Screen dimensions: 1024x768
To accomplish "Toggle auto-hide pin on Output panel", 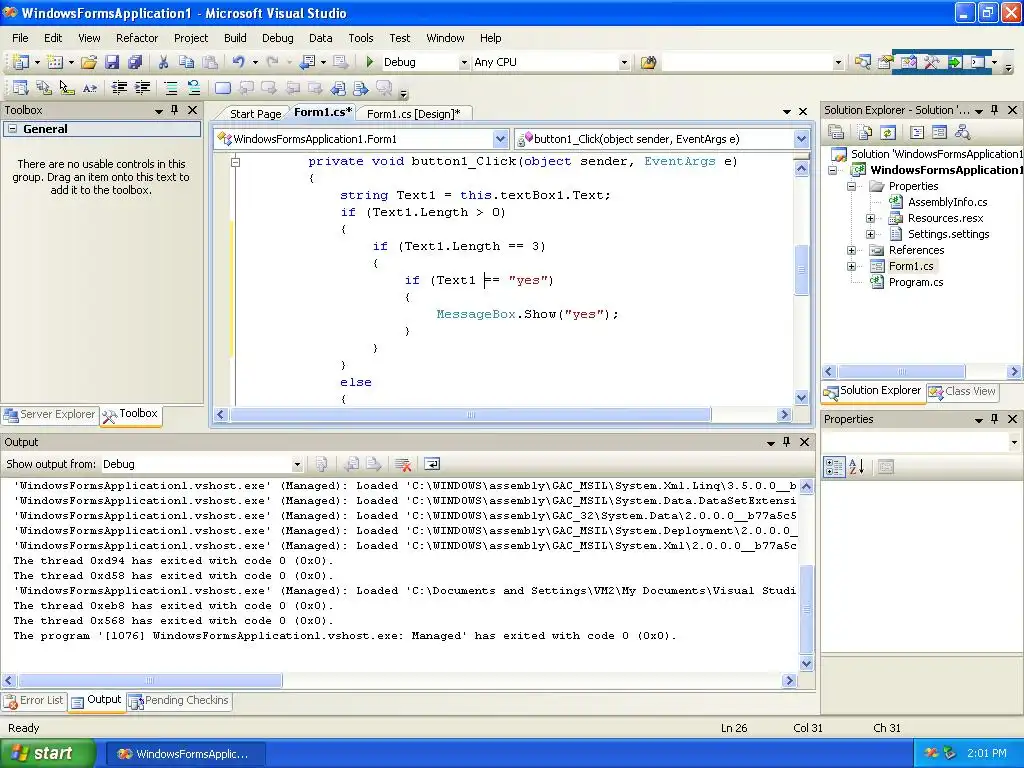I will pyautogui.click(x=786, y=442).
